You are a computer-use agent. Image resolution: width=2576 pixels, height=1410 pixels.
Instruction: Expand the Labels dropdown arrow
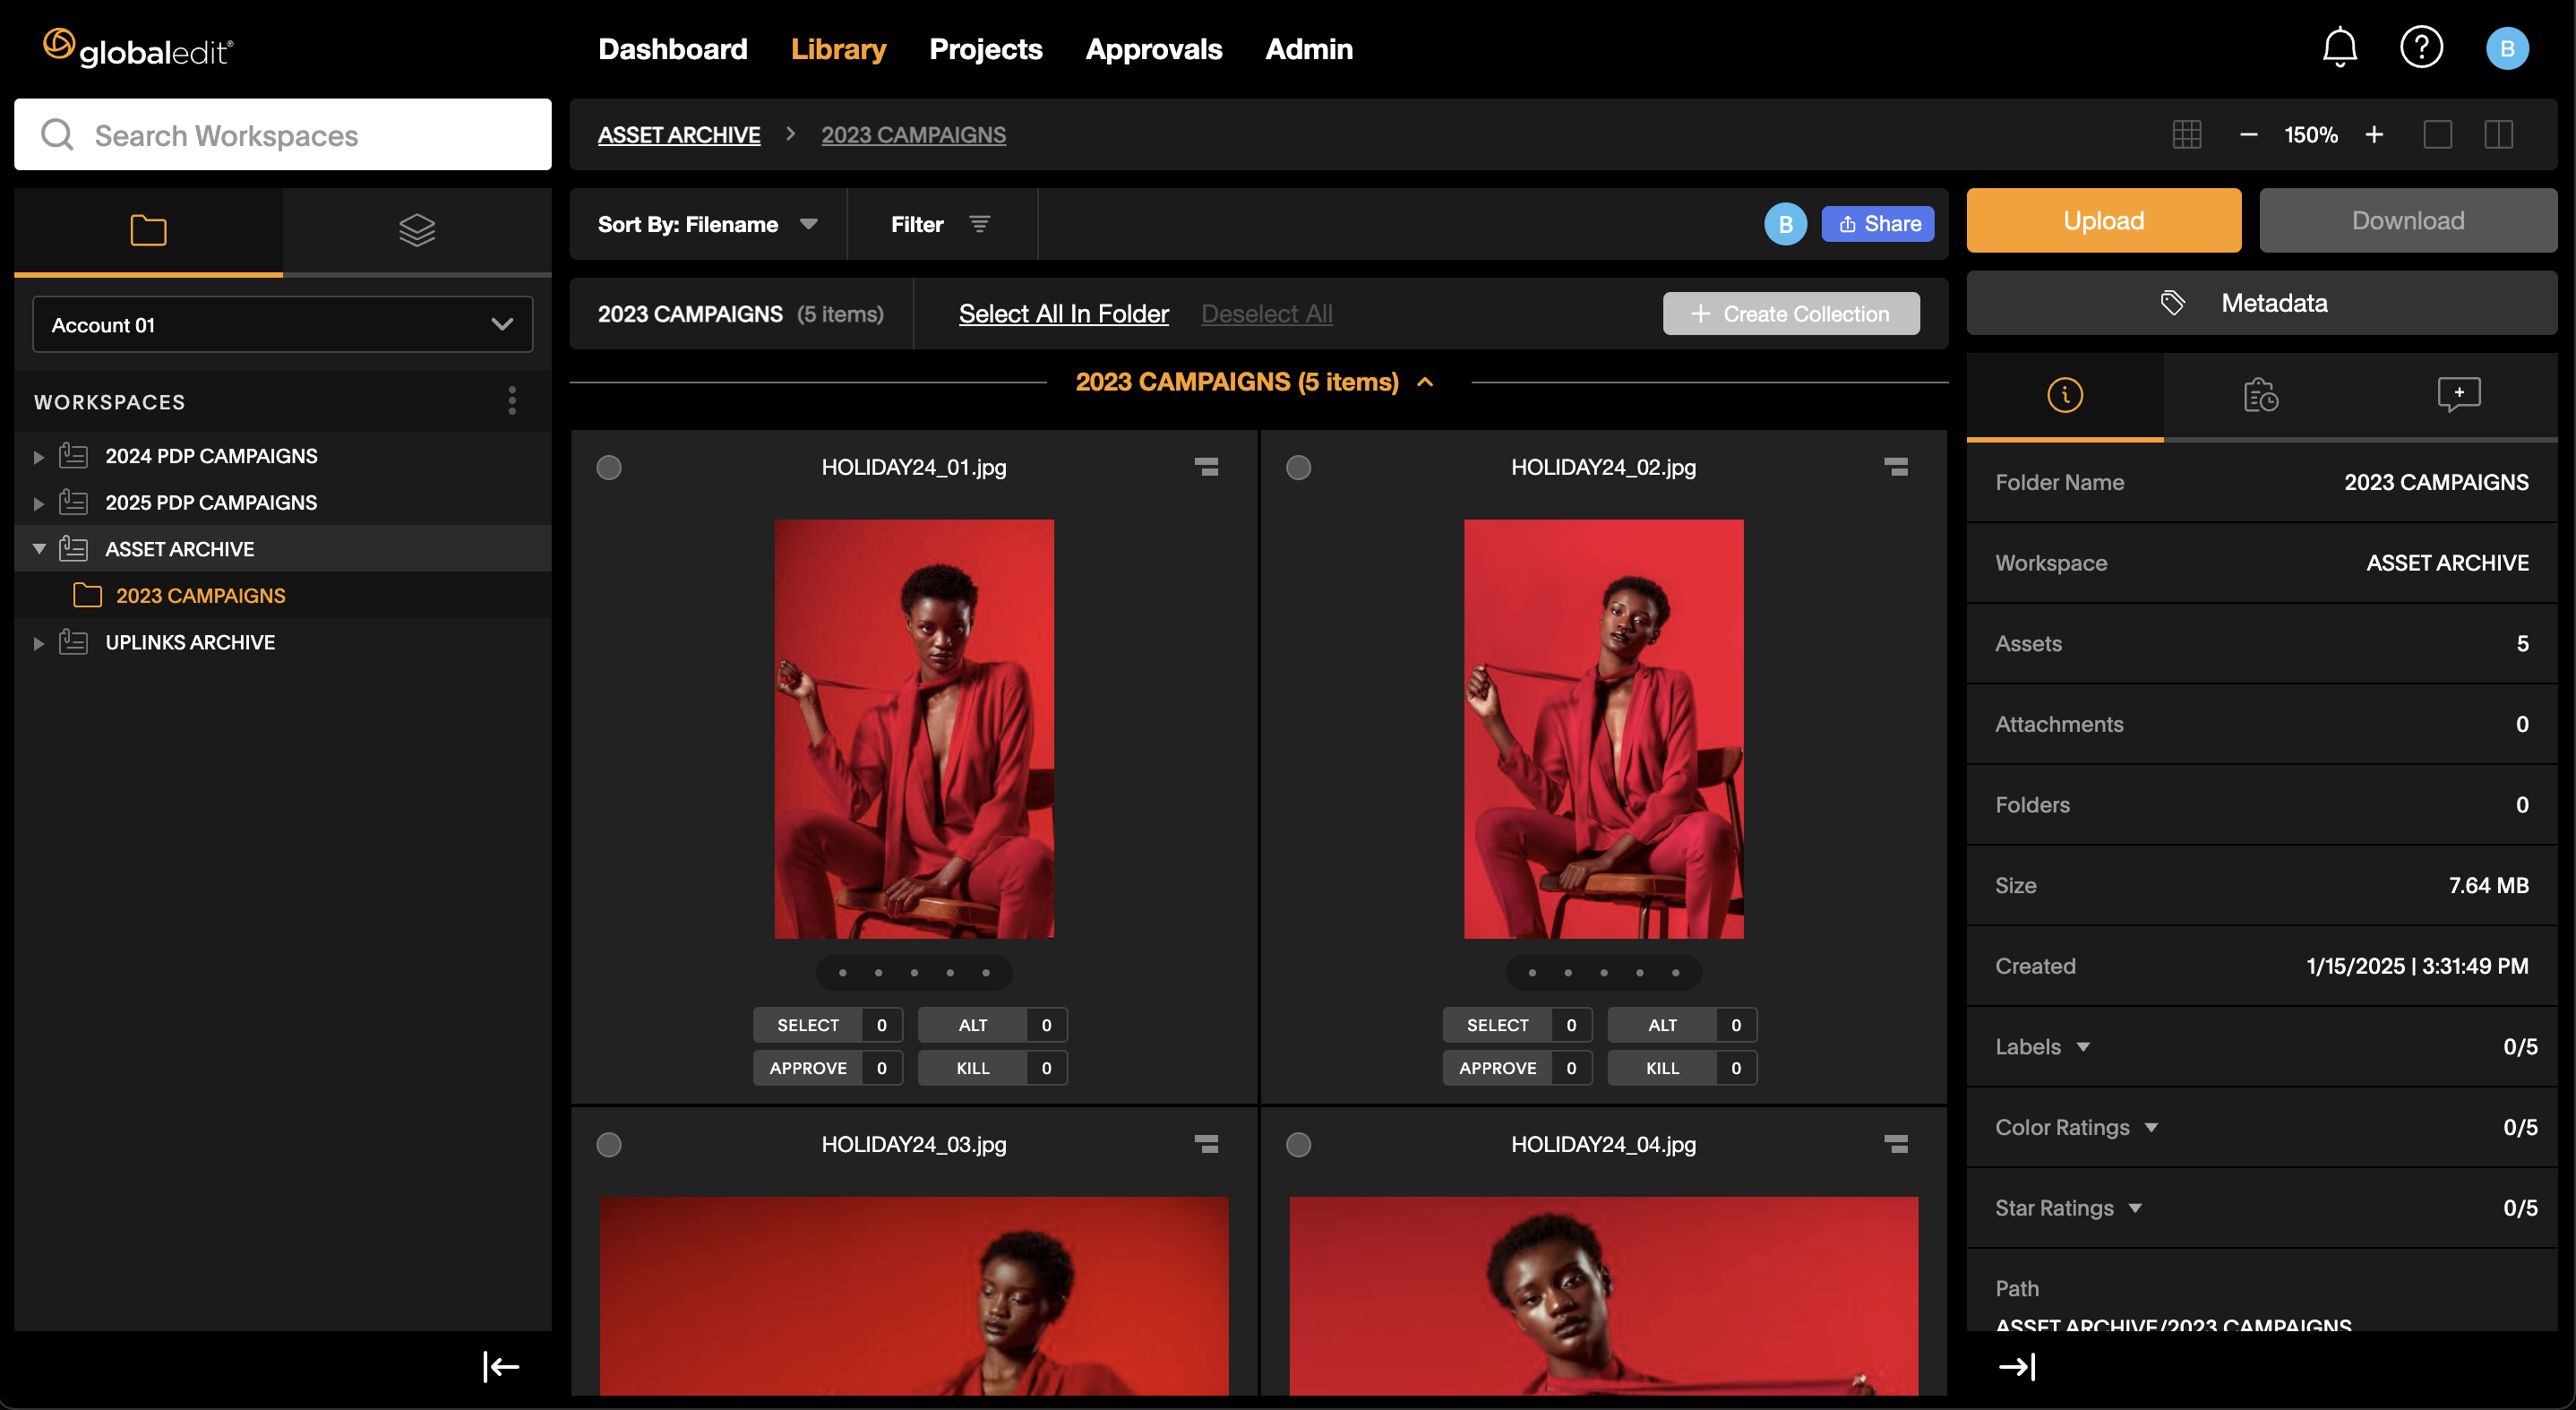point(2083,1047)
